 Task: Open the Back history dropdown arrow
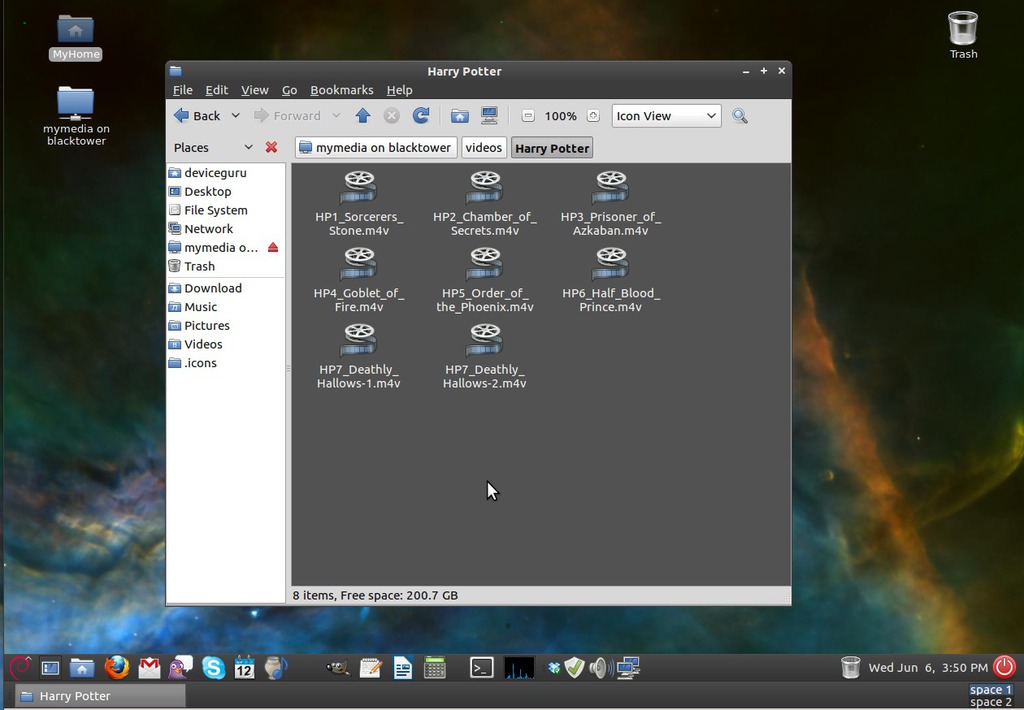(236, 116)
